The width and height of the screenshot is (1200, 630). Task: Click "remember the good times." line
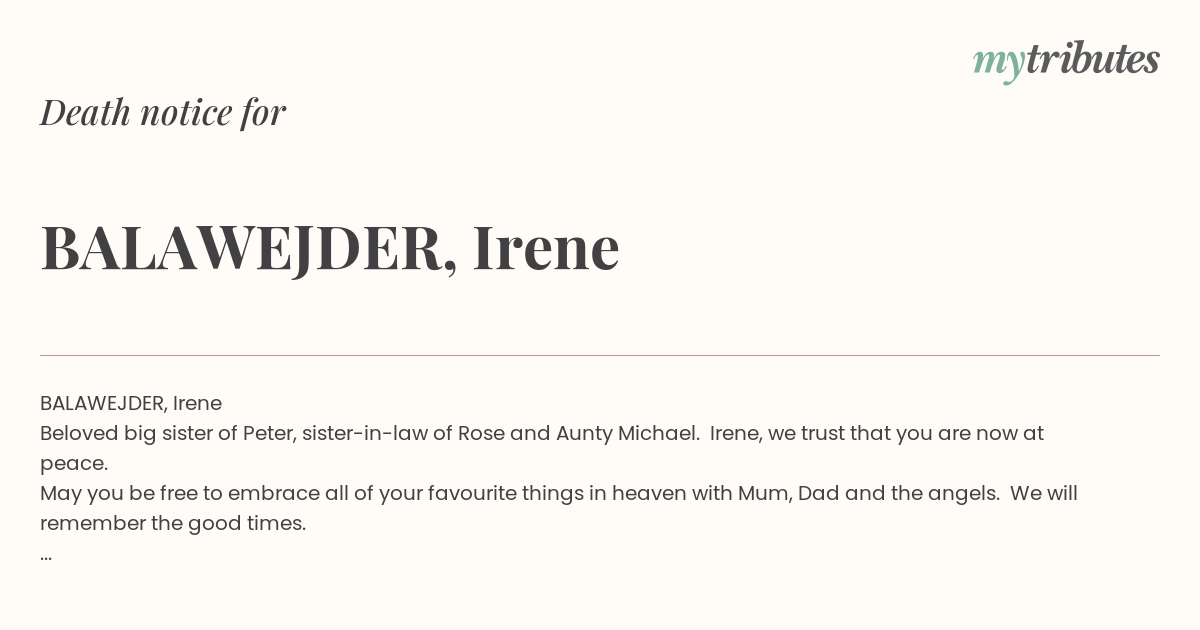tap(173, 524)
